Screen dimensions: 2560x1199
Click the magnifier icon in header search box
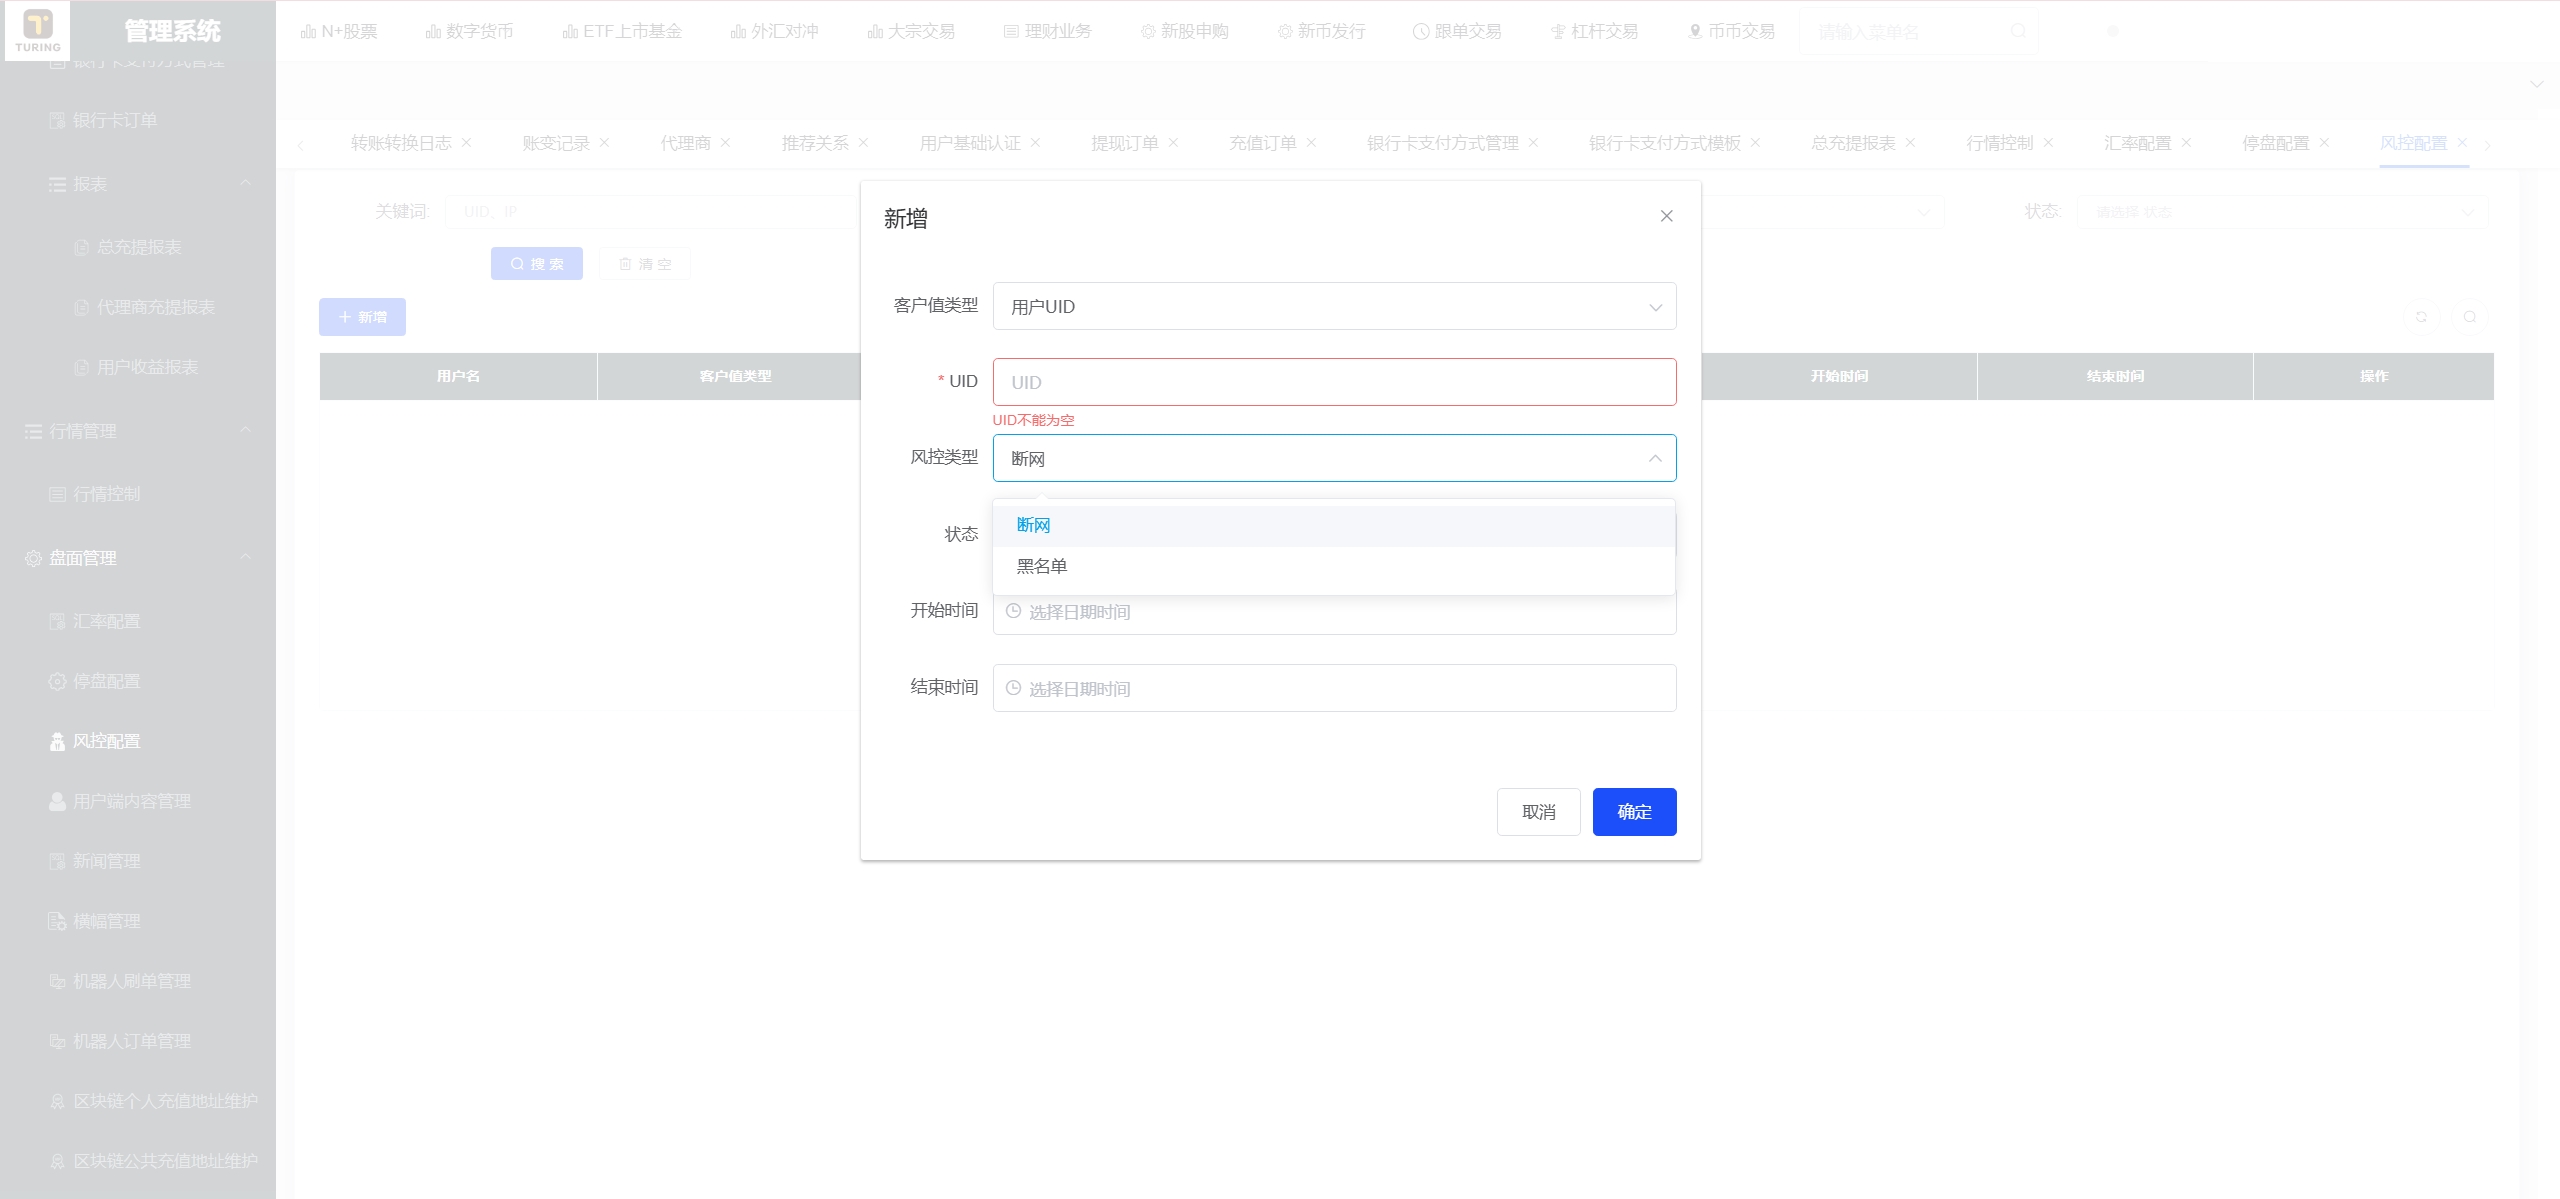pos(2018,32)
